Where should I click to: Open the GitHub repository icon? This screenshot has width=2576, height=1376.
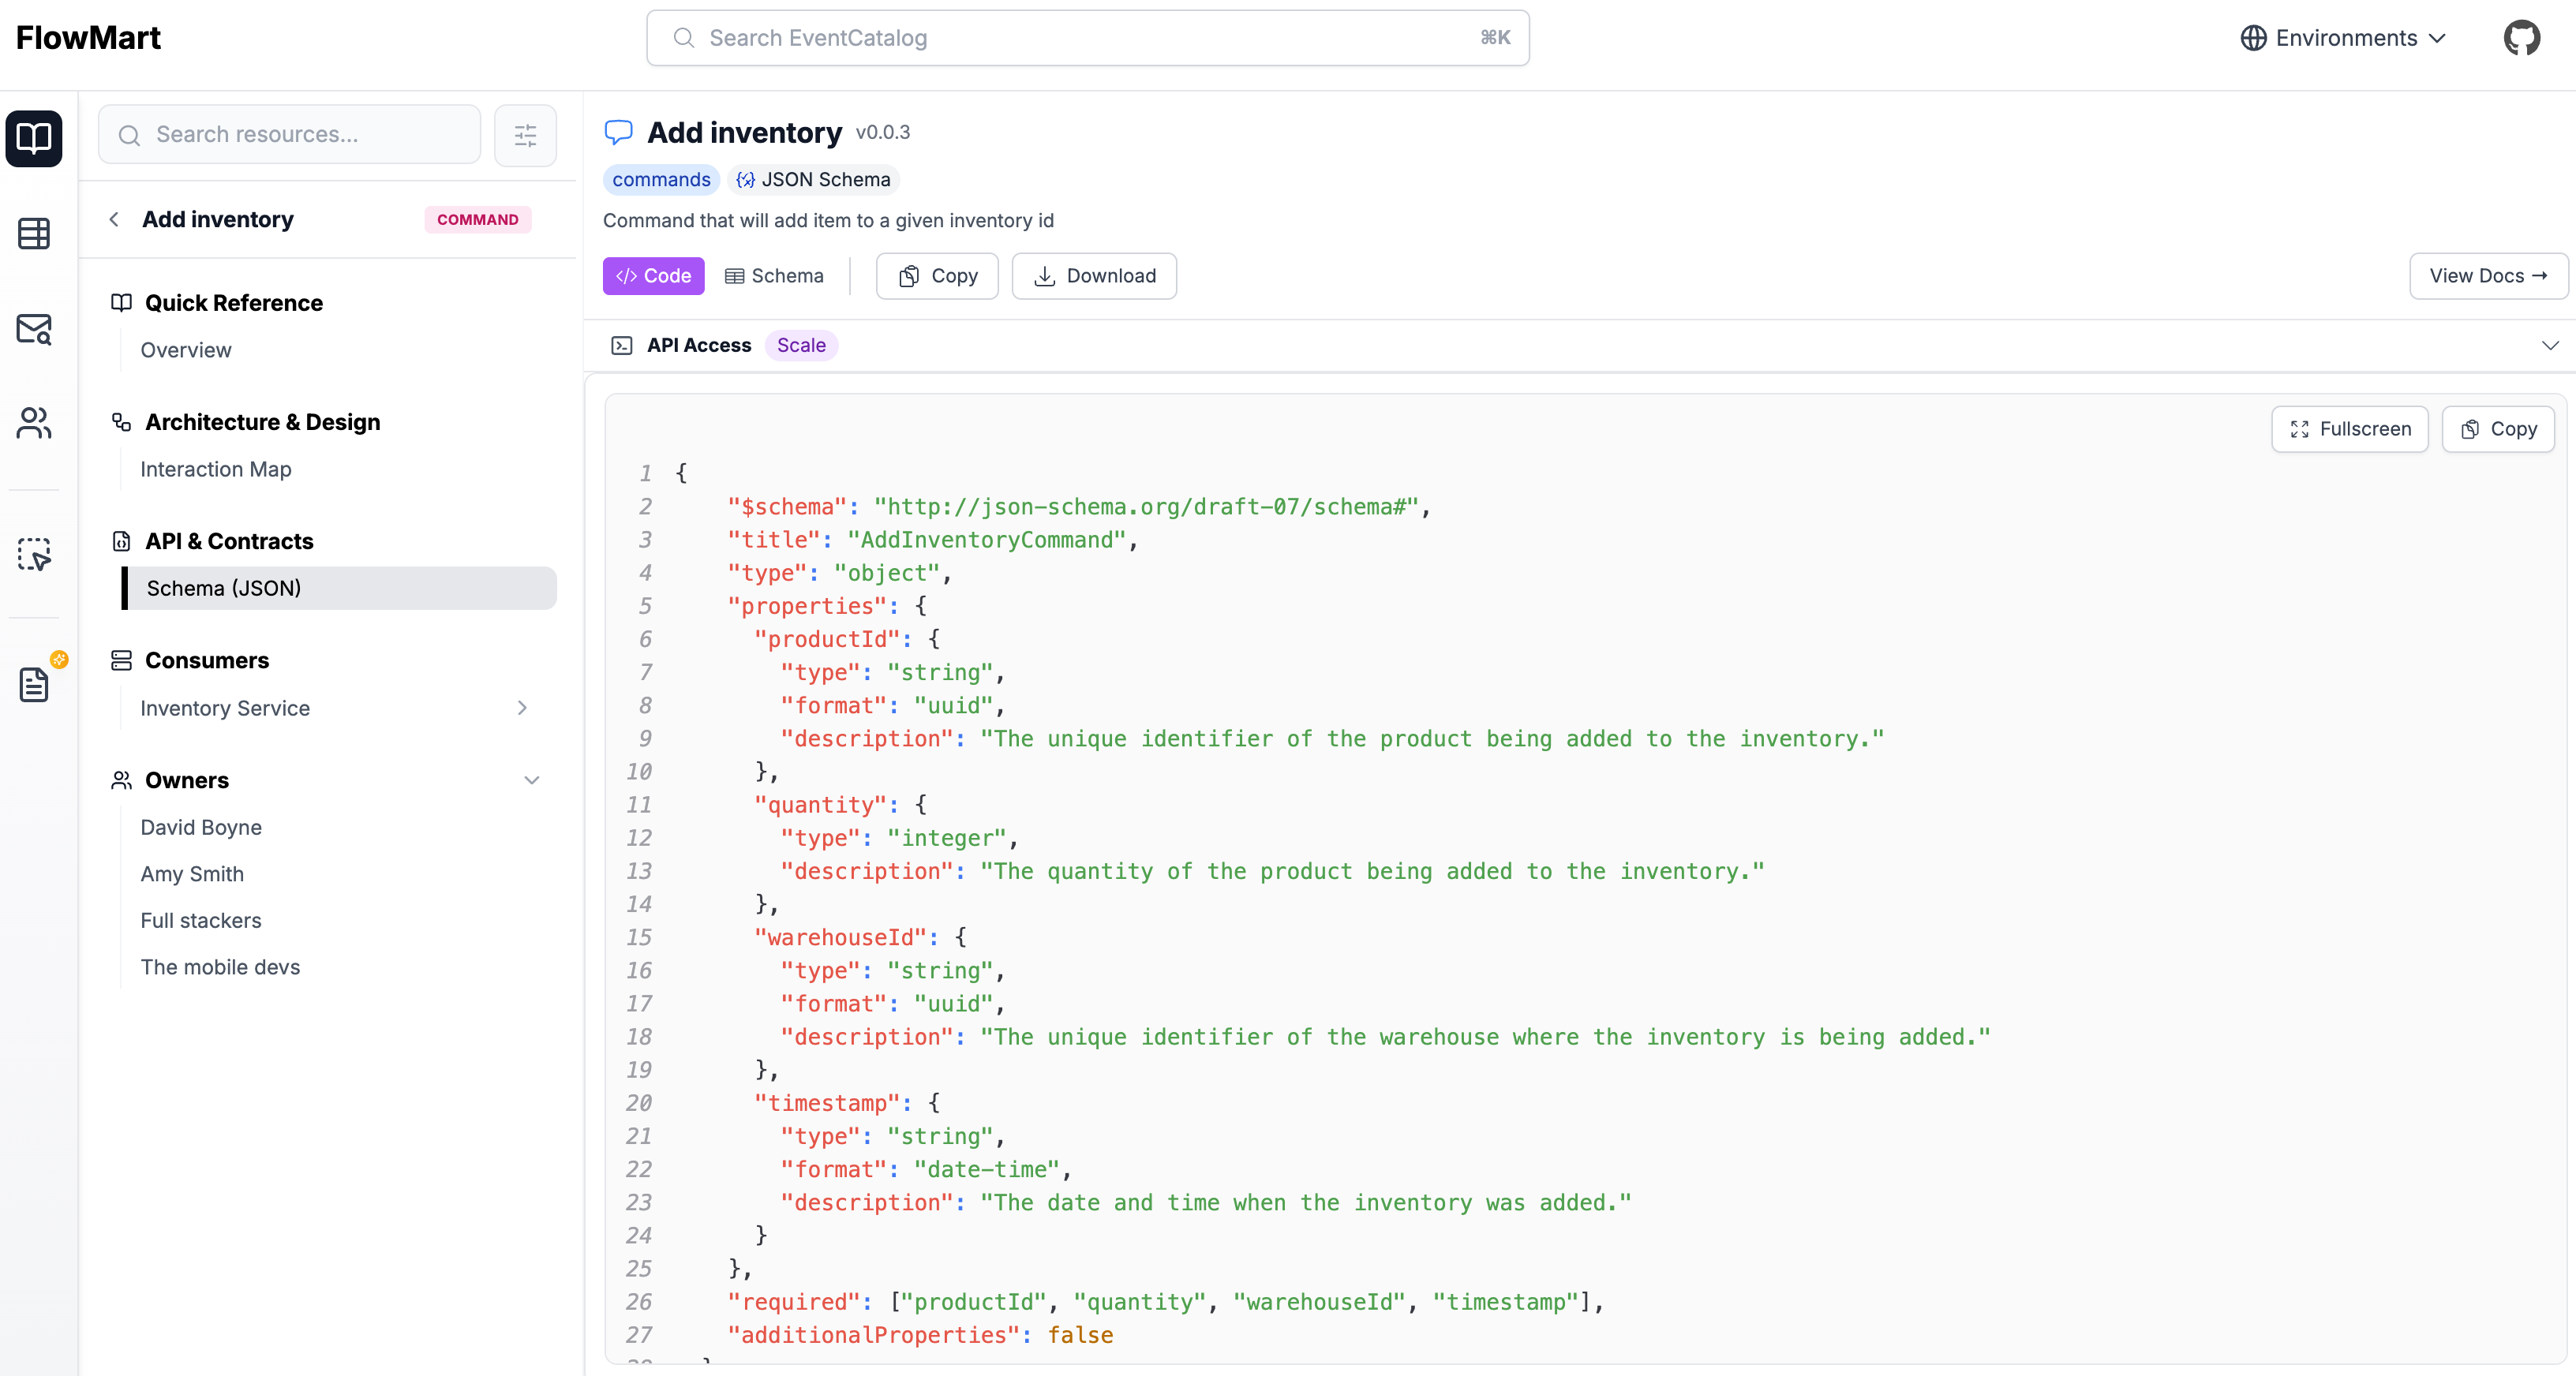[2521, 38]
